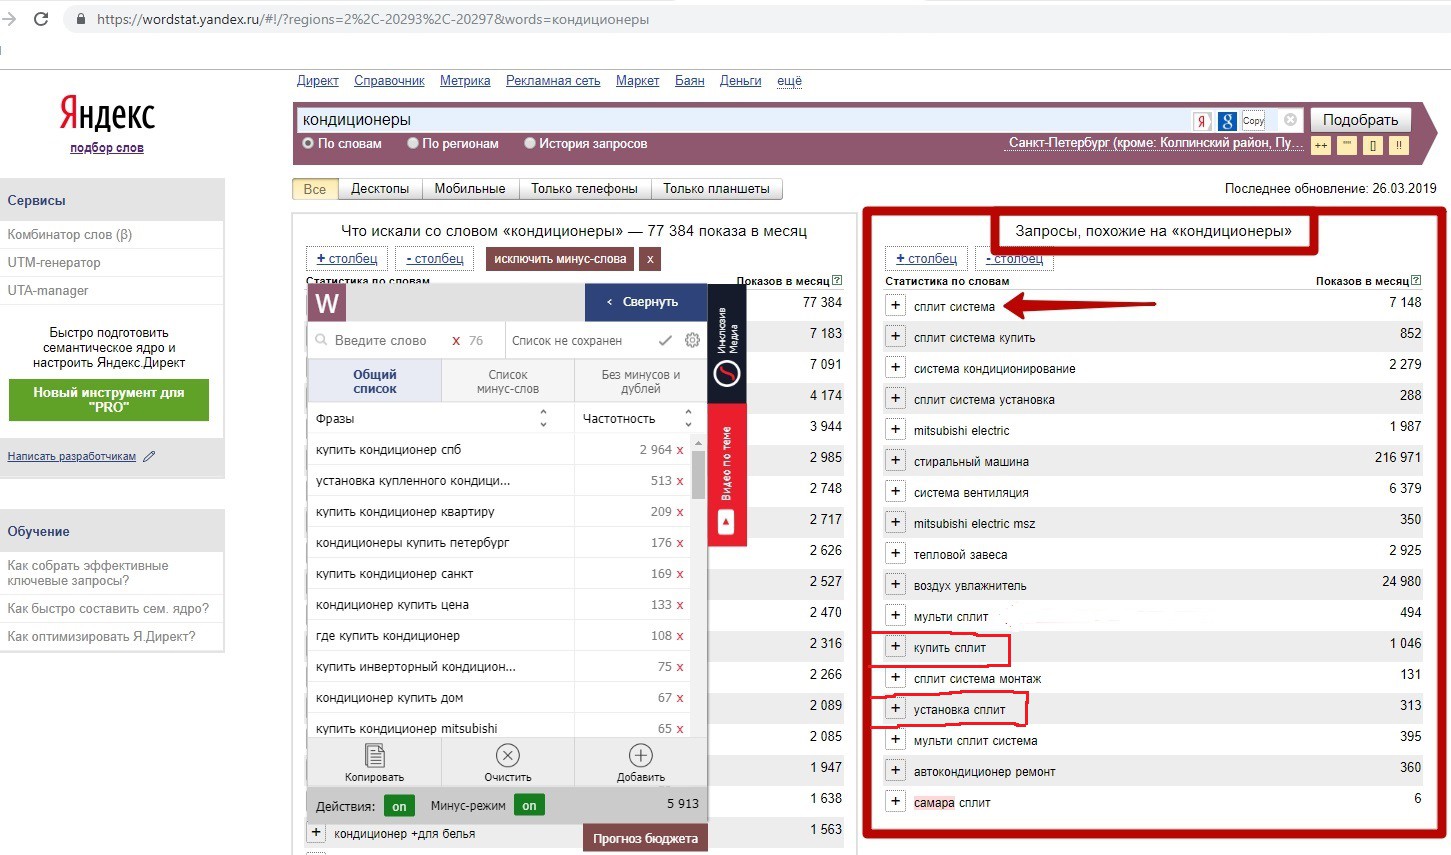Viewport: 1451px width, 855px height.
Task: Click 'исключить минус-слова' button
Action: pyautogui.click(x=560, y=259)
